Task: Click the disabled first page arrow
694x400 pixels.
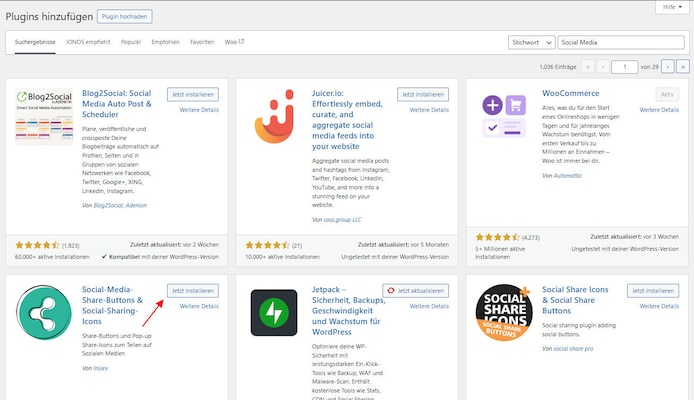Action: pos(588,67)
